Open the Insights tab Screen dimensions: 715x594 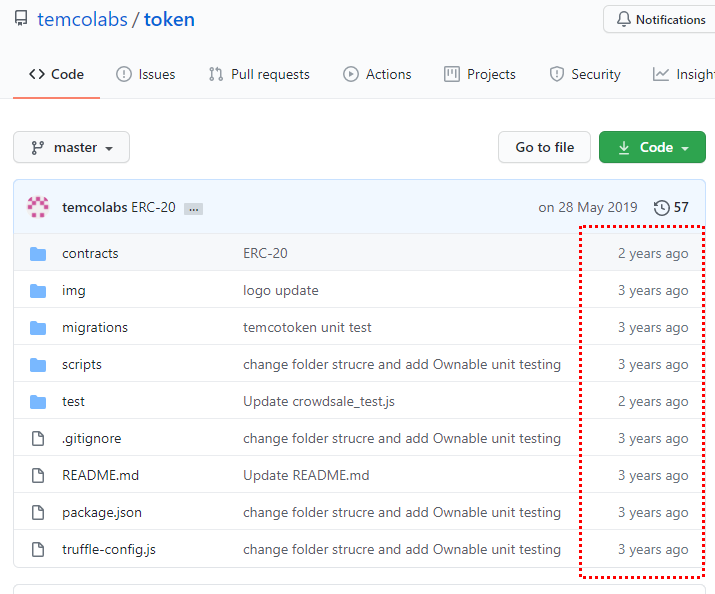[x=684, y=74]
